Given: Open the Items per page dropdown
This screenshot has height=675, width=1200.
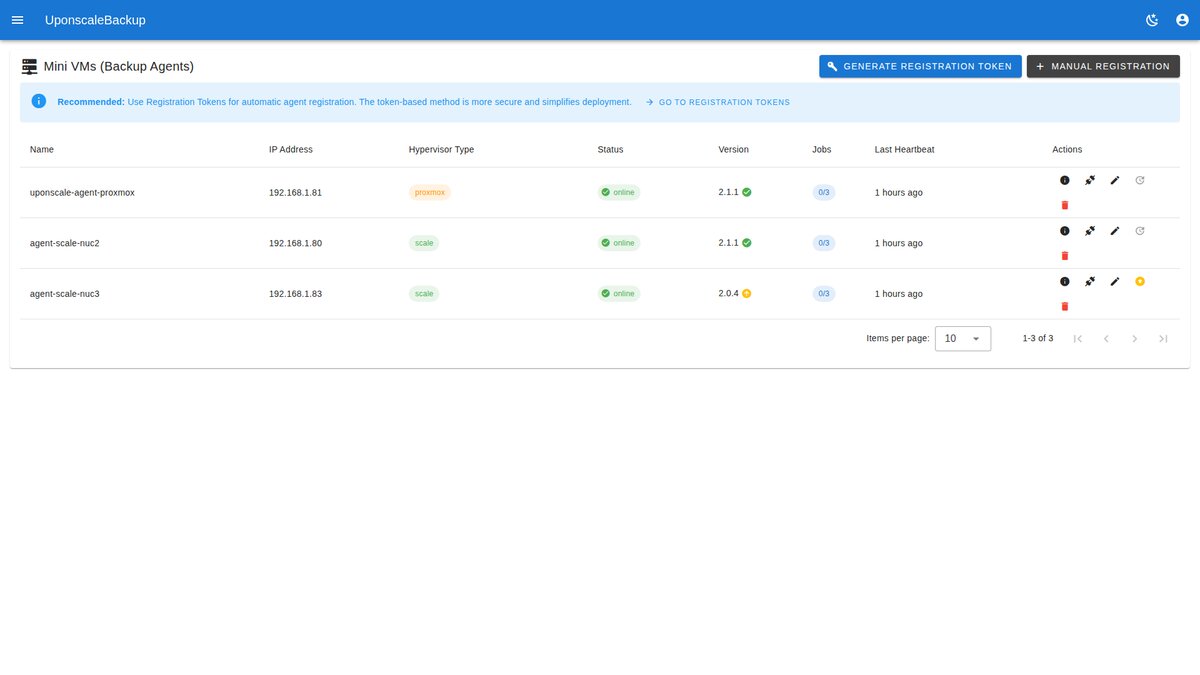Looking at the screenshot, I should [x=962, y=339].
